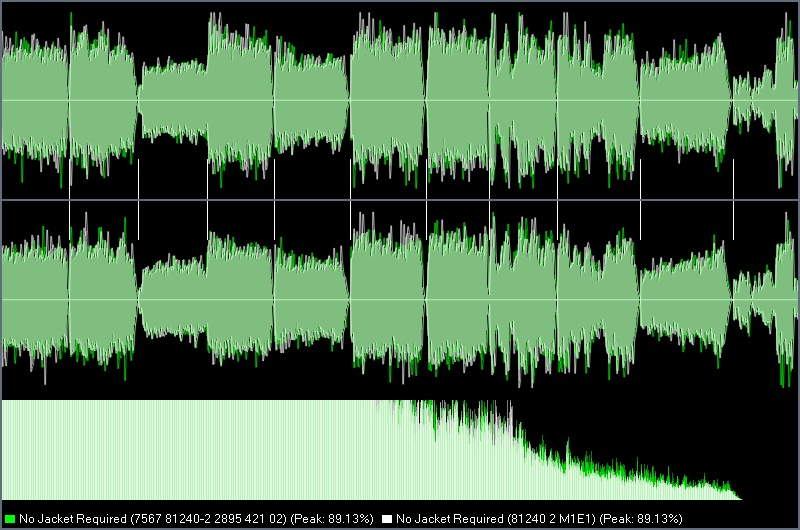Click the fourth white track boundary marker
This screenshot has width=800, height=530.
point(274,199)
